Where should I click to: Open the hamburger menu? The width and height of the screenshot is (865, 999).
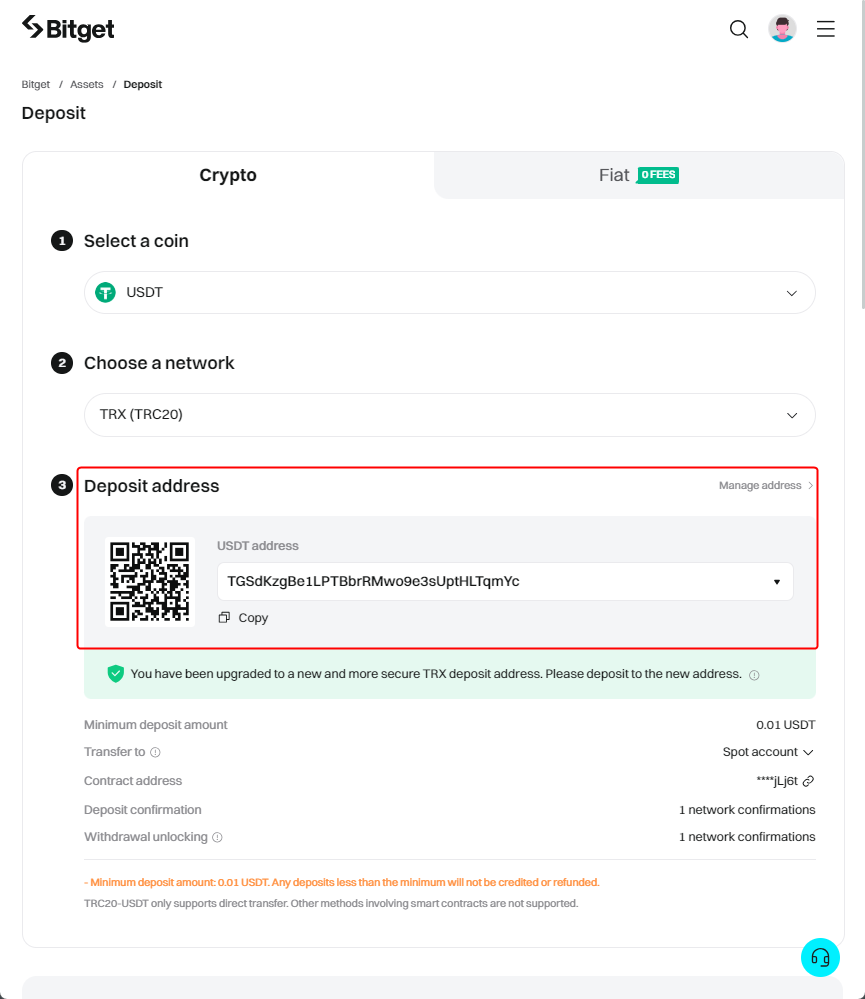[x=825, y=29]
